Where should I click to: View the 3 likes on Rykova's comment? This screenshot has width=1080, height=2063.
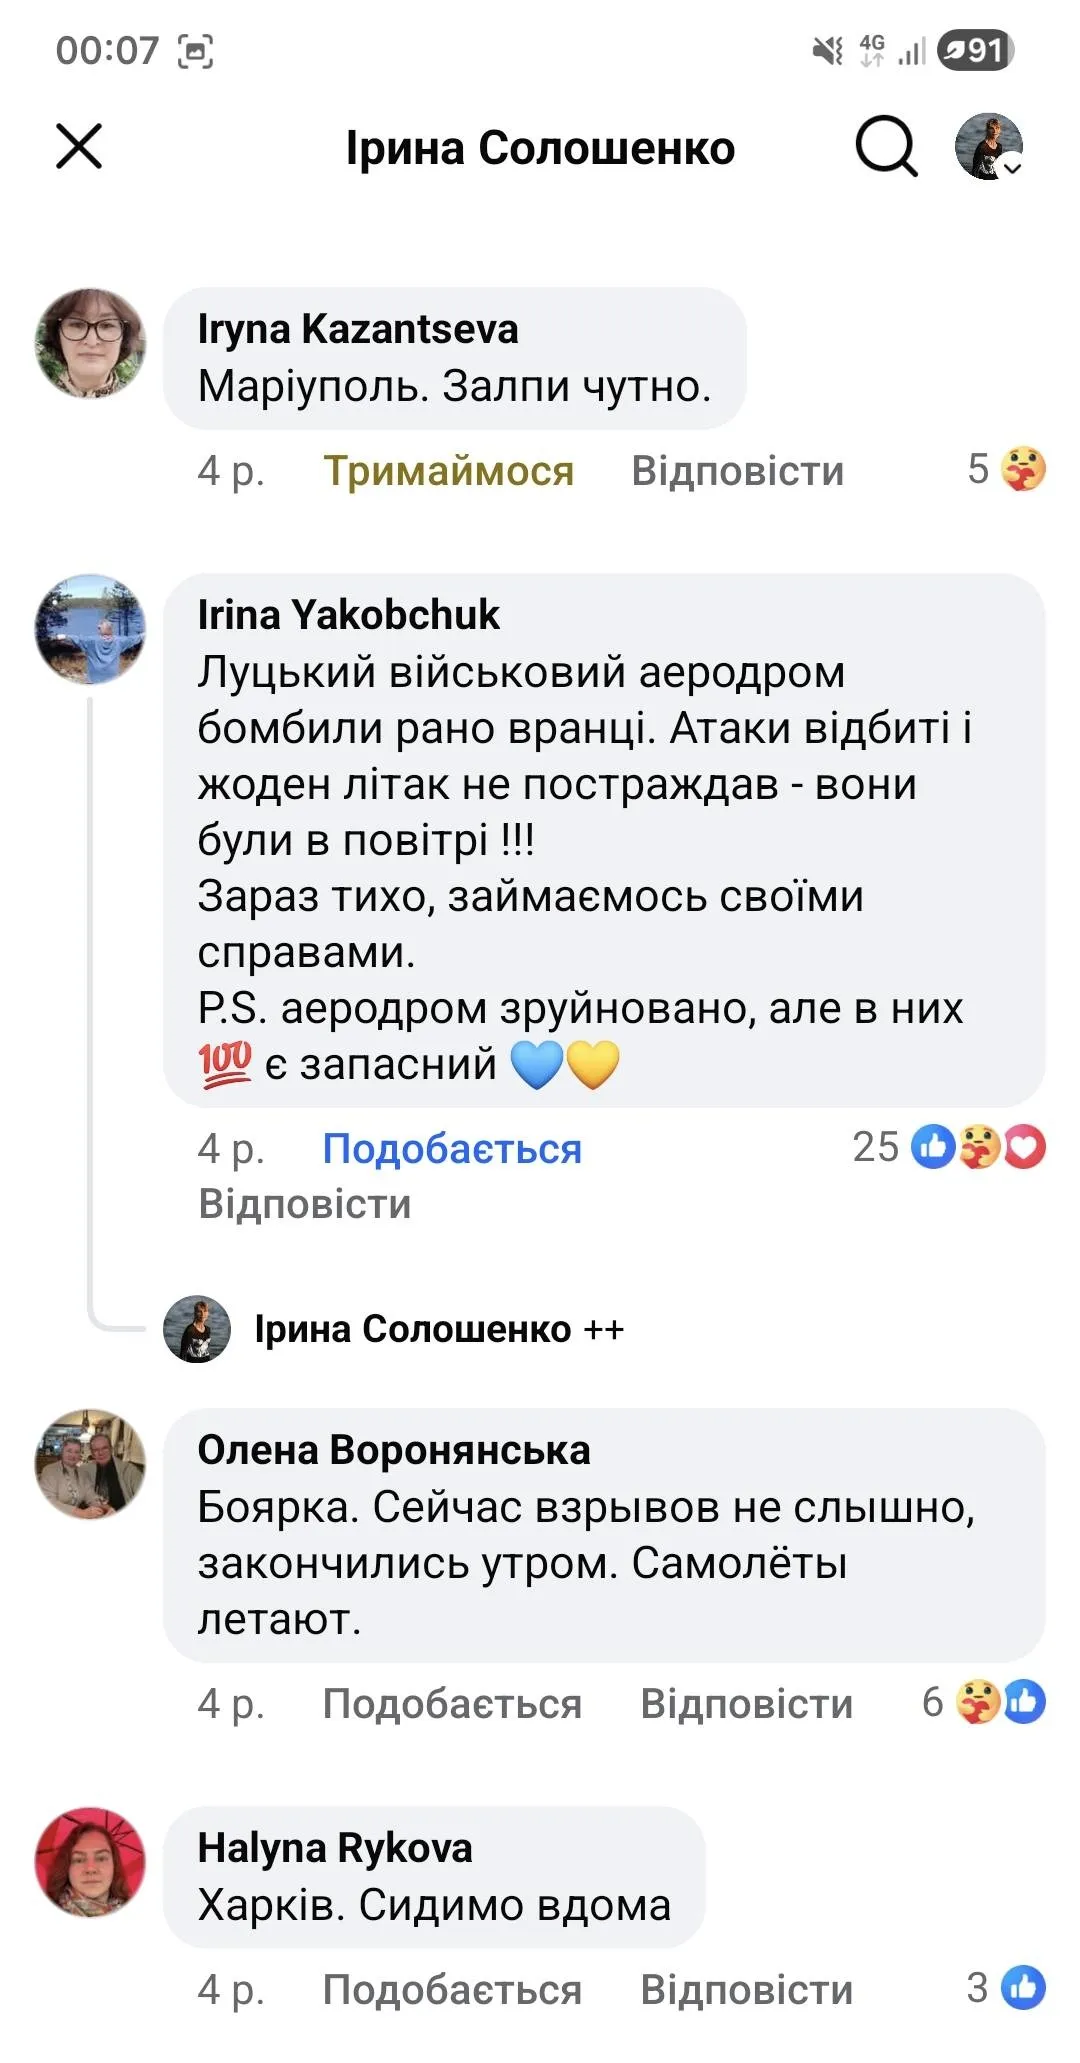click(x=1006, y=1988)
